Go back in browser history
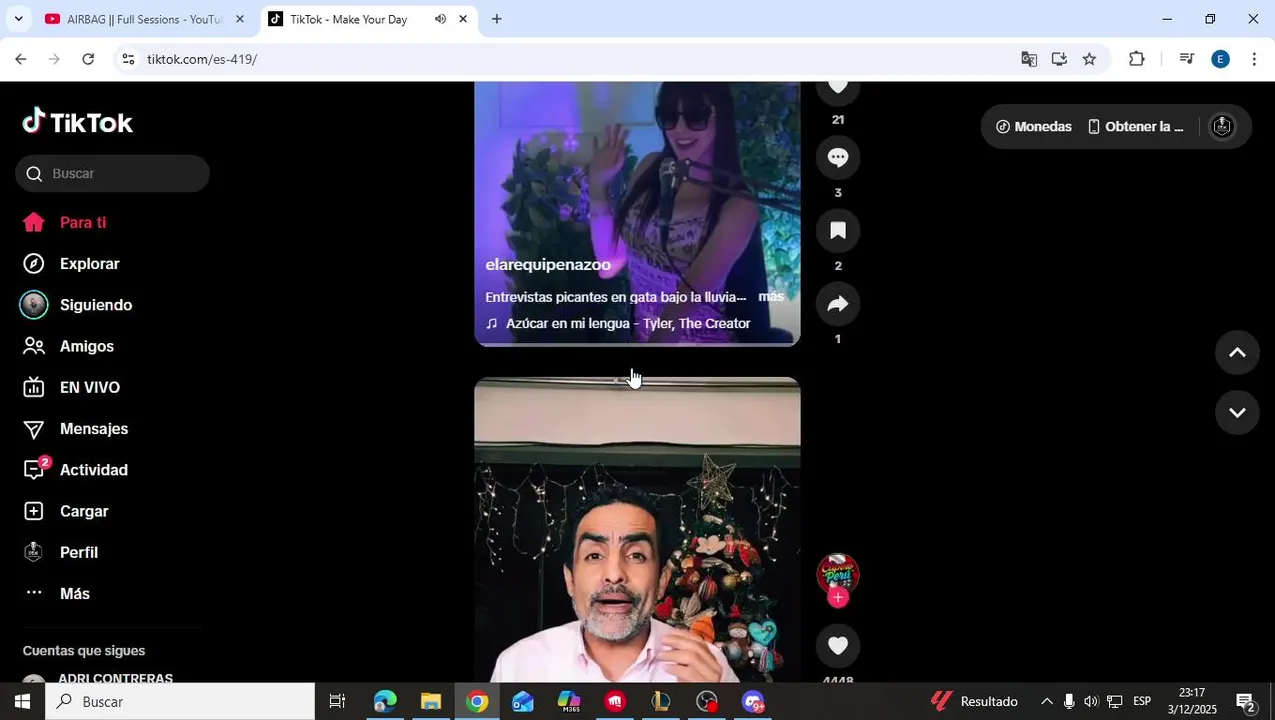This screenshot has height=720, width=1275. pyautogui.click(x=20, y=59)
